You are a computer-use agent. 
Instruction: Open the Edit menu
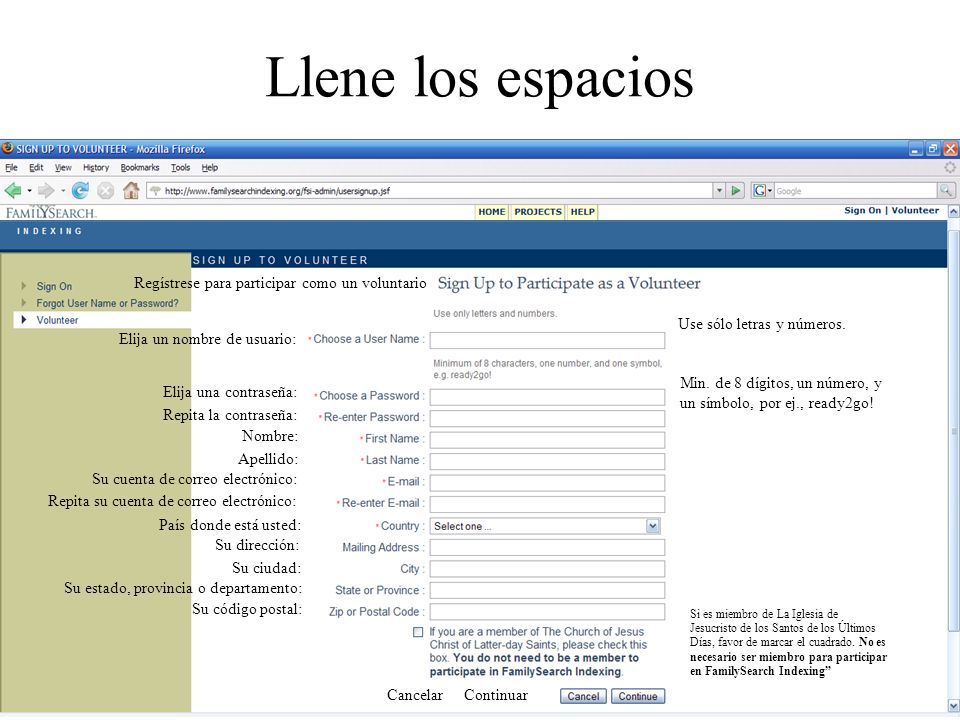[x=36, y=167]
